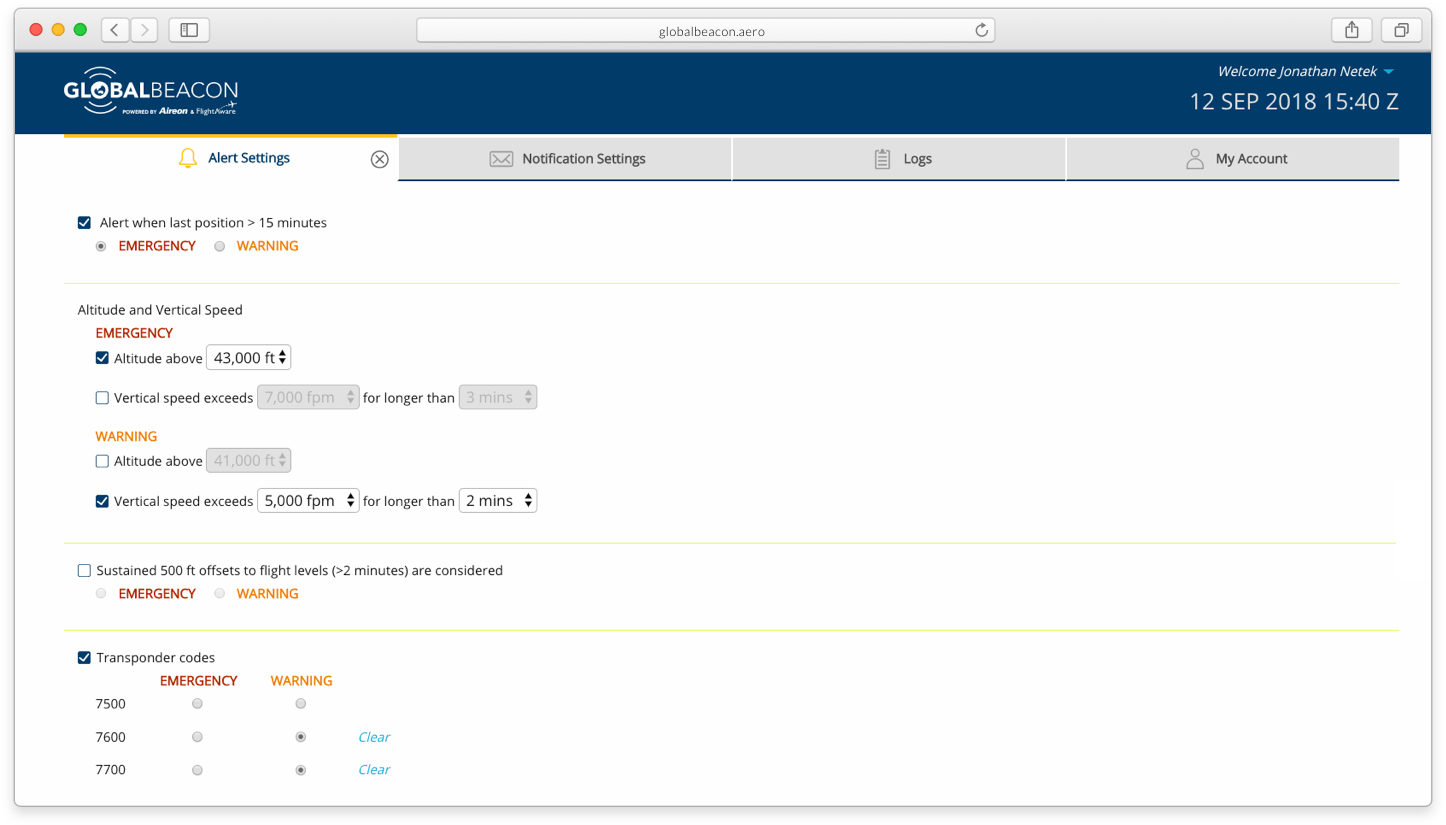This screenshot has width=1446, height=825.
Task: Expand the 2 mins duration dropdown
Action: click(497, 501)
